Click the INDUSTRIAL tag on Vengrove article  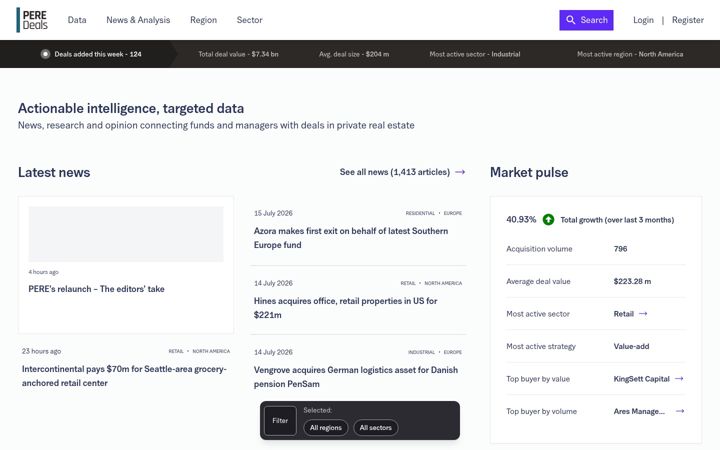point(421,352)
